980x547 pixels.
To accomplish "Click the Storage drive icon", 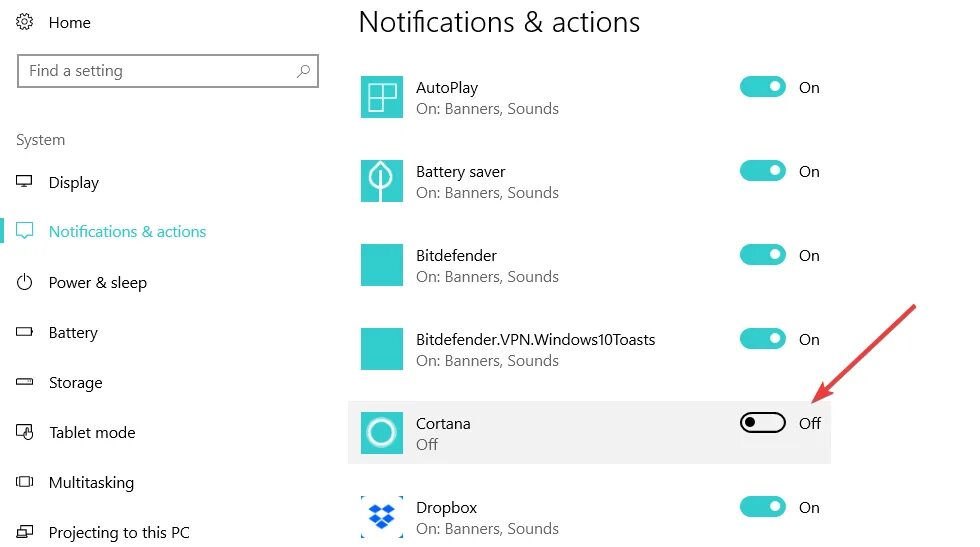I will coord(24,382).
